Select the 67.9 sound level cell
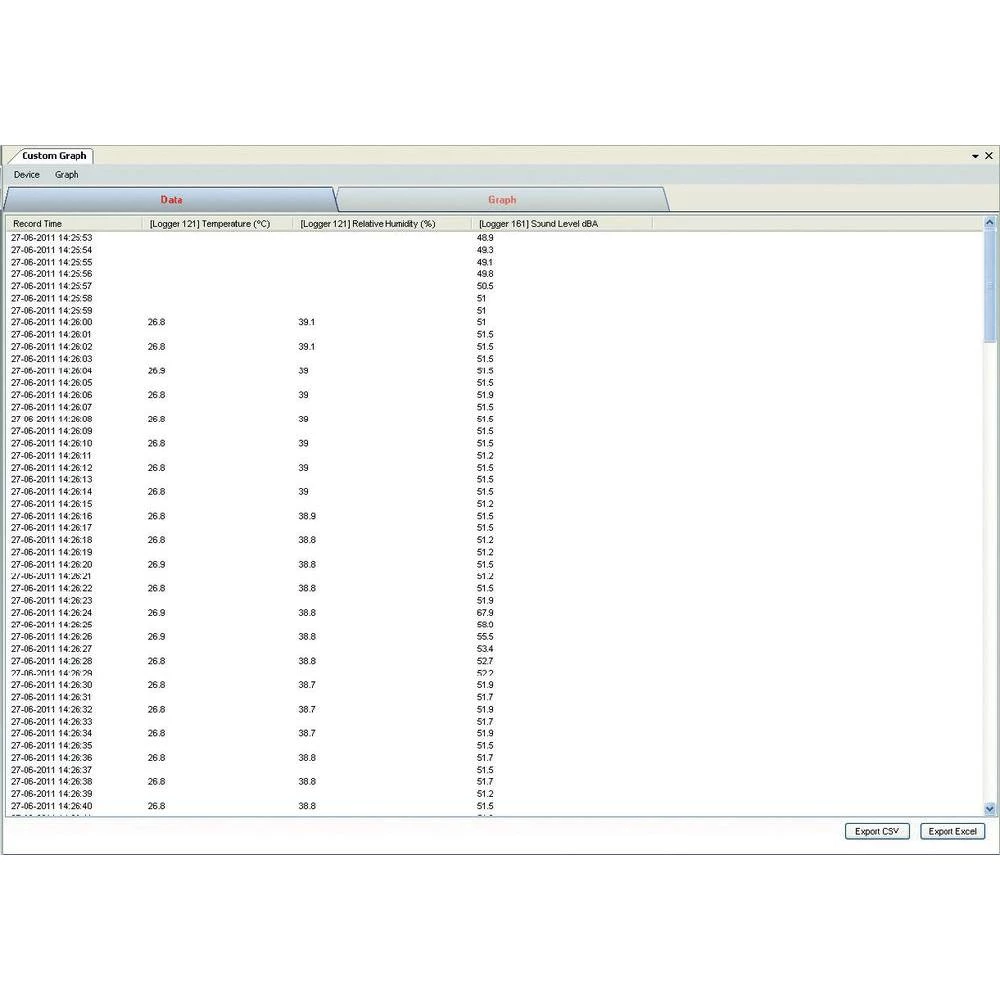This screenshot has width=1000, height=1000. (x=485, y=613)
